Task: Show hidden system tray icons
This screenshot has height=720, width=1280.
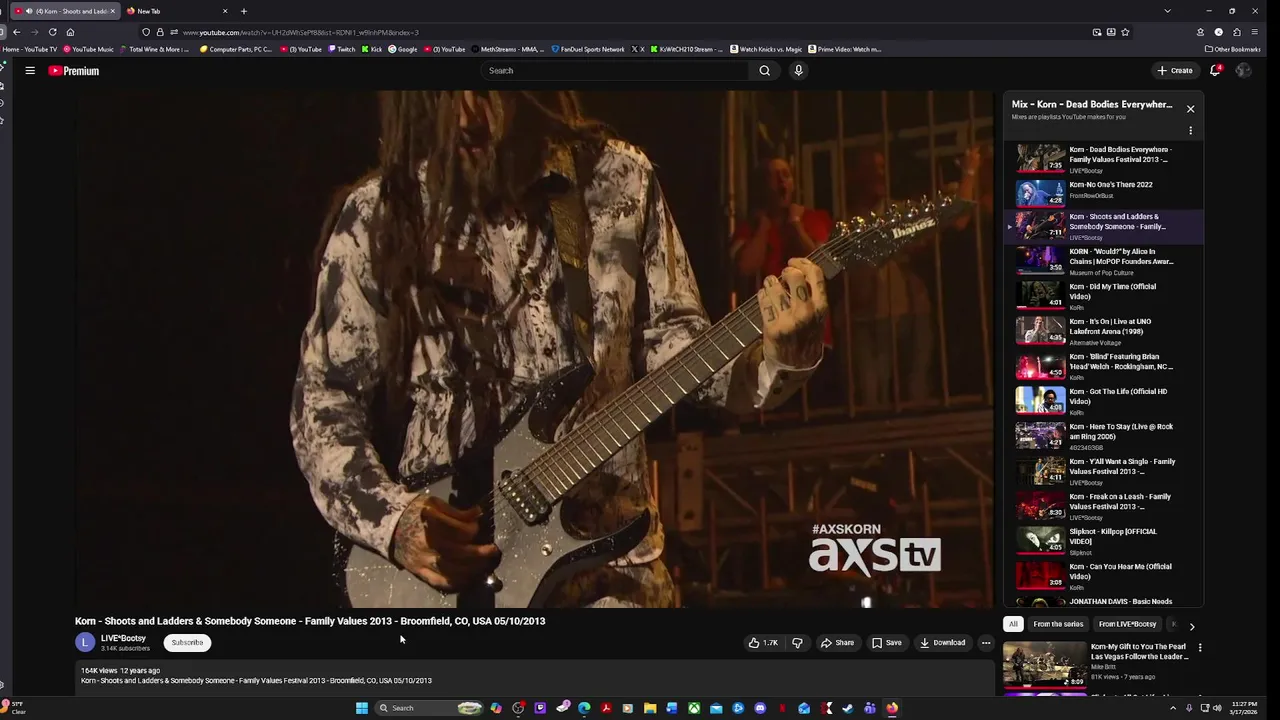Action: coord(1173,708)
